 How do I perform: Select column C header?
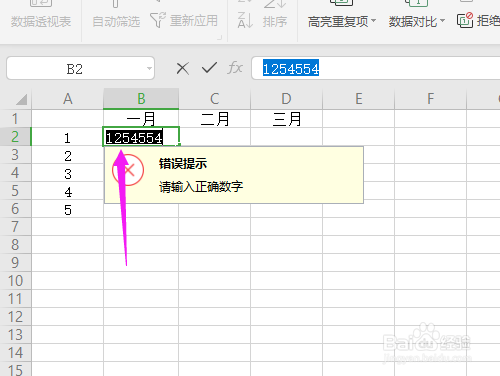pyautogui.click(x=215, y=99)
